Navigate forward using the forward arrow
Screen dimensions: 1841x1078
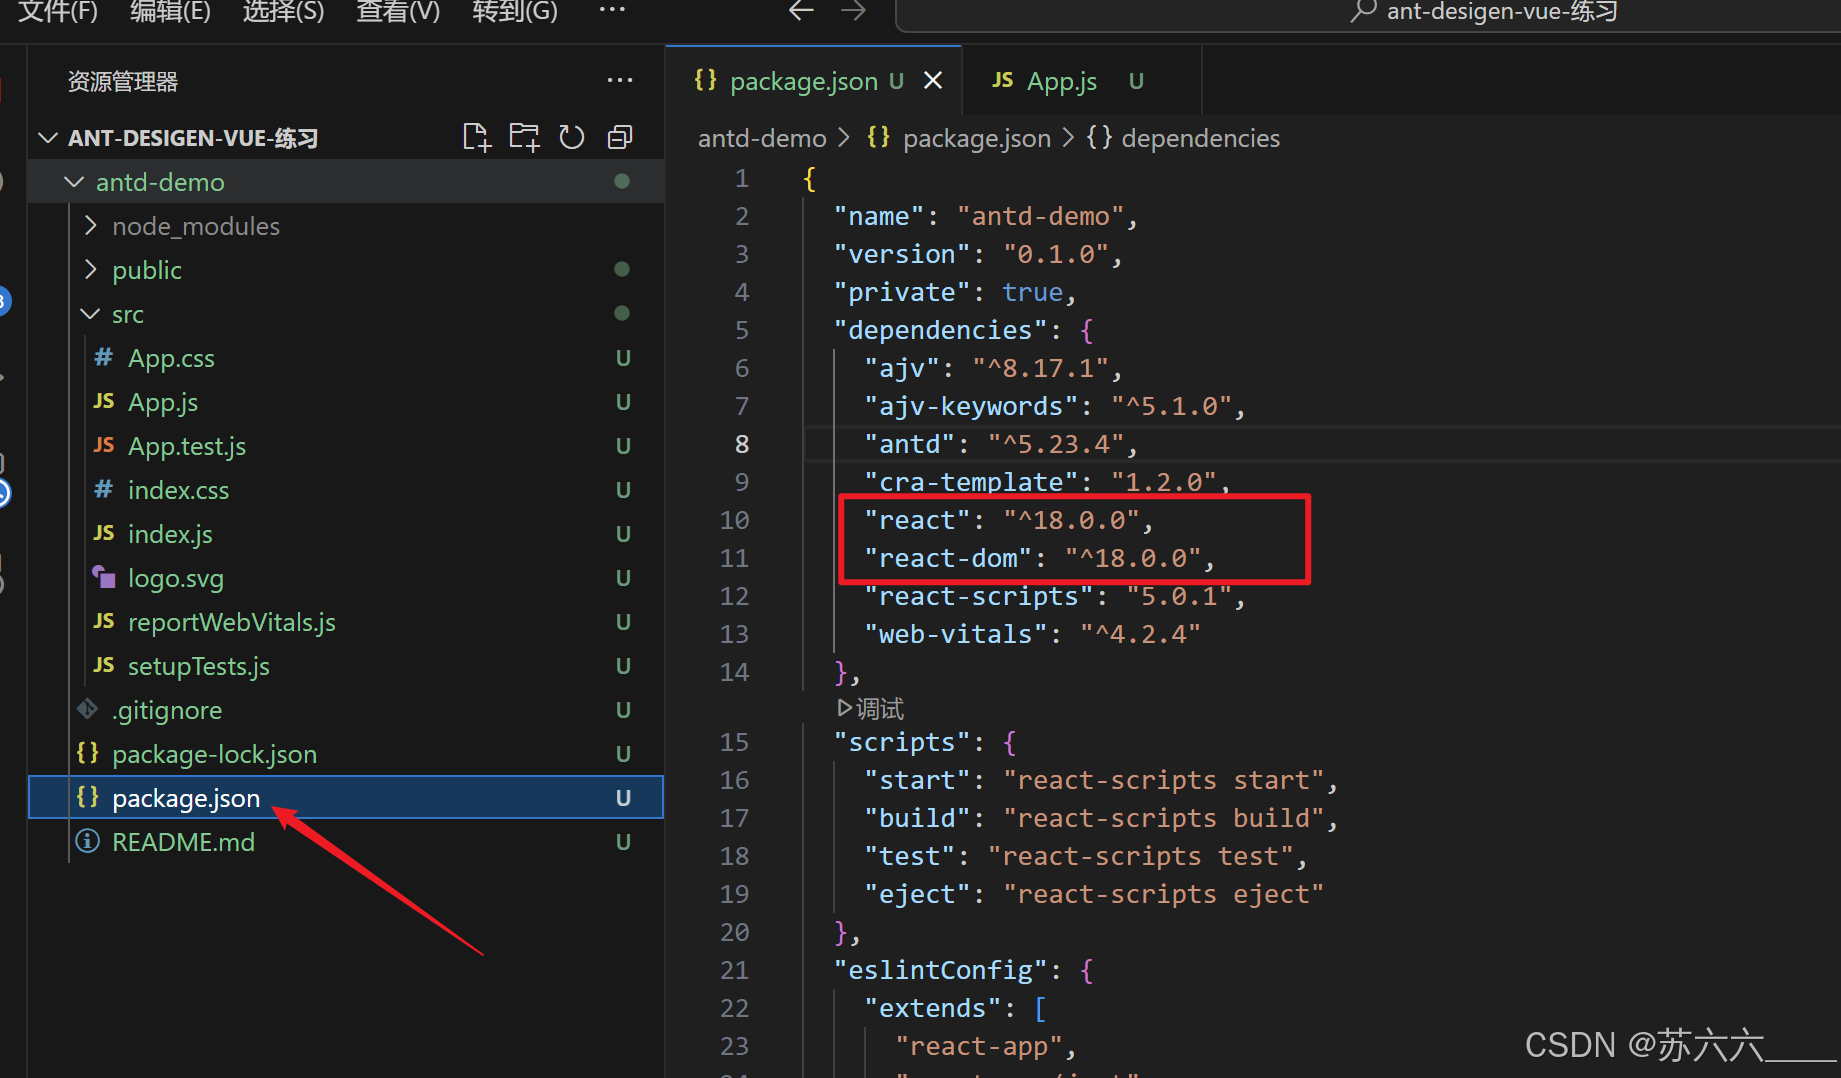852,11
